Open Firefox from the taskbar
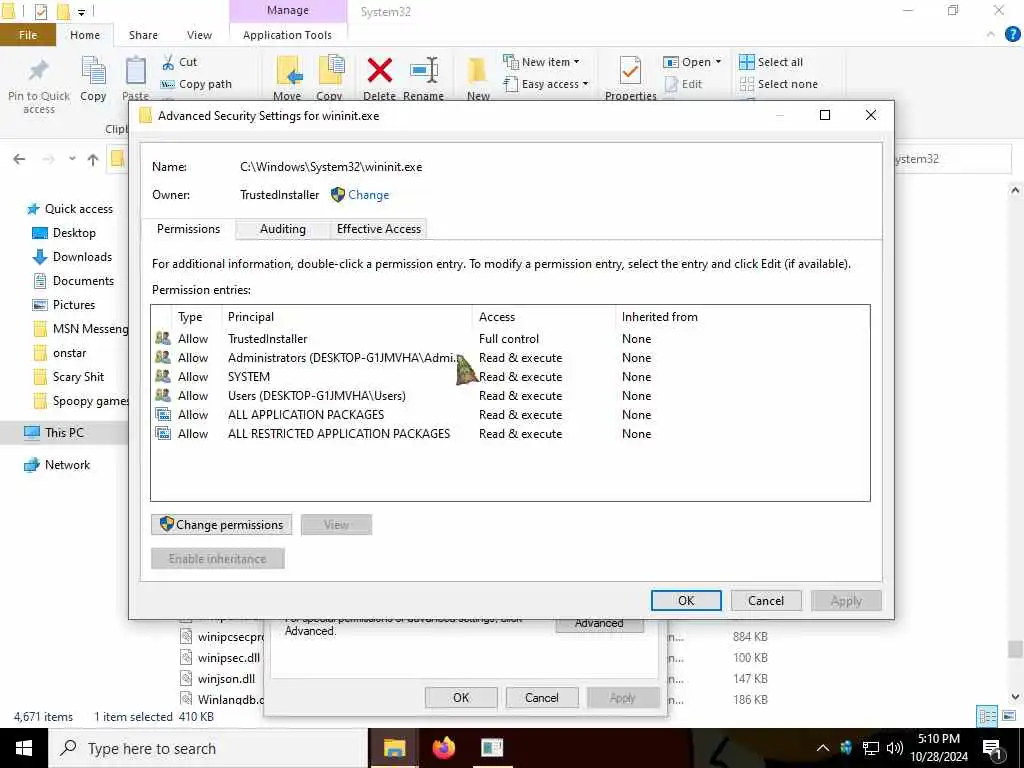This screenshot has height=768, width=1024. pyautogui.click(x=443, y=748)
